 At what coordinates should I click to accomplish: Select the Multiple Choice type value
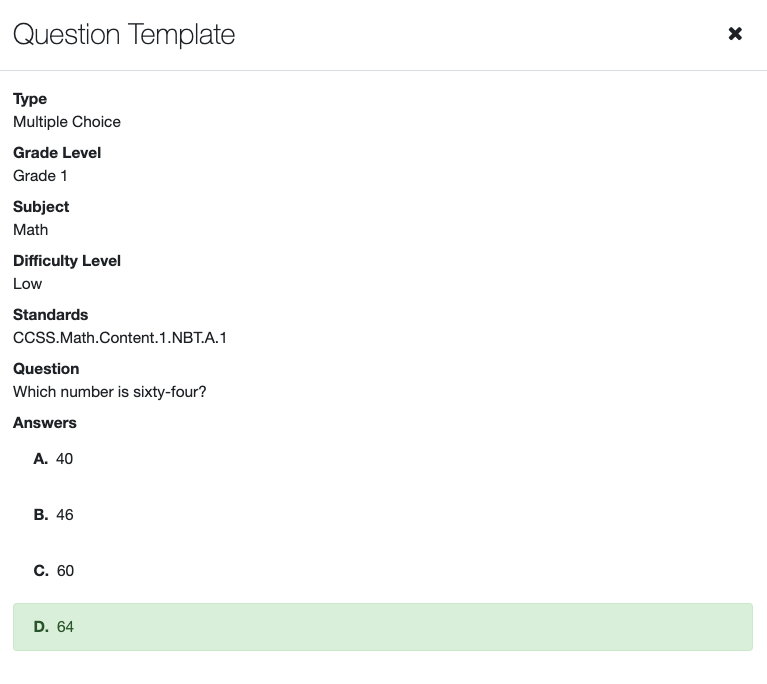67,122
